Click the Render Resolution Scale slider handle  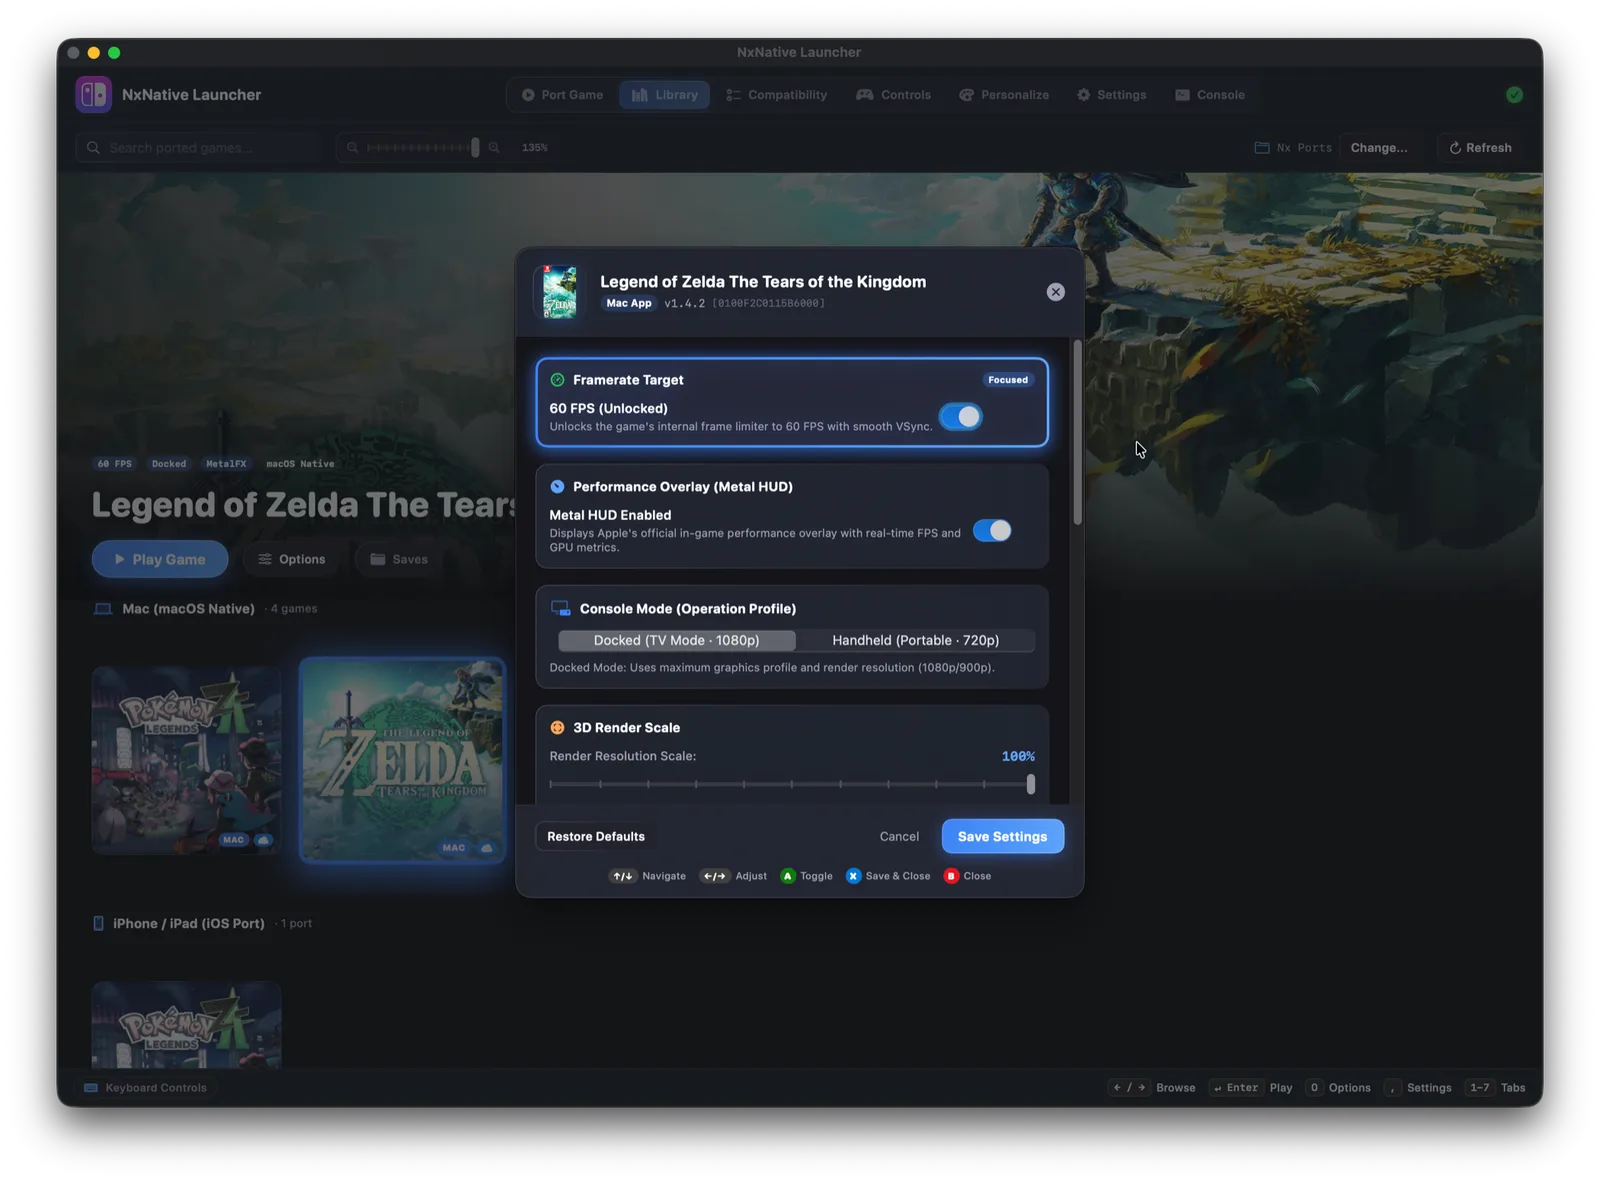pos(1030,784)
